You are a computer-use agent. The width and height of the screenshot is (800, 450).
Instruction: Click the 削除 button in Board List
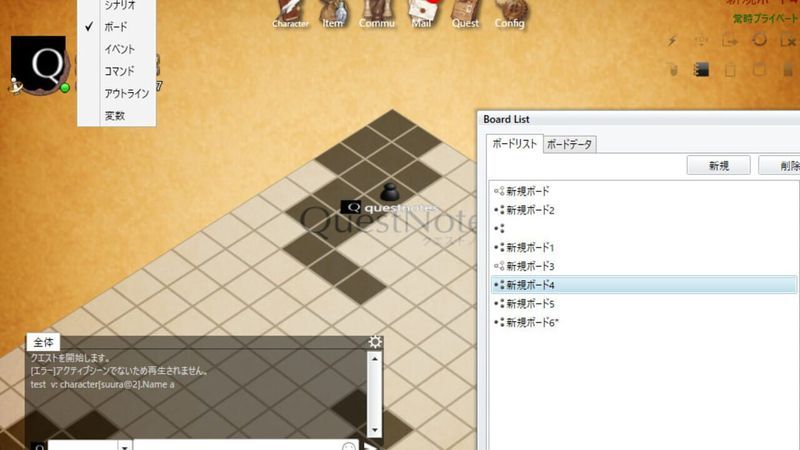point(782,166)
